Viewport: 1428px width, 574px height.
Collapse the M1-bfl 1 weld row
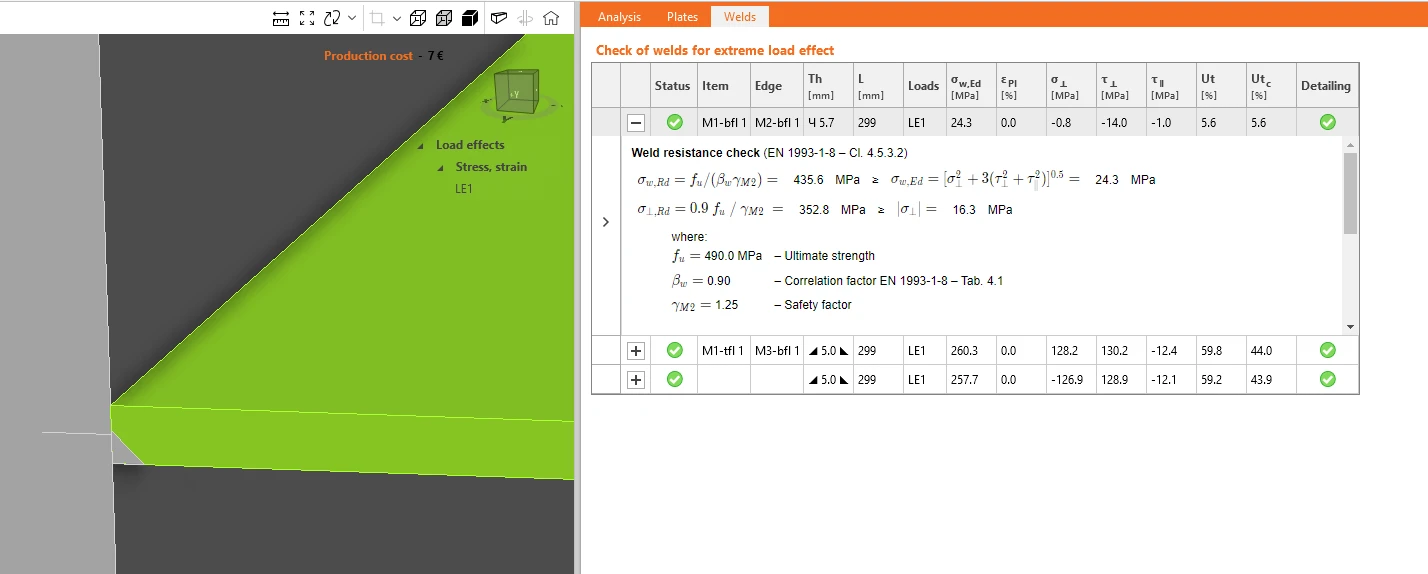point(636,122)
